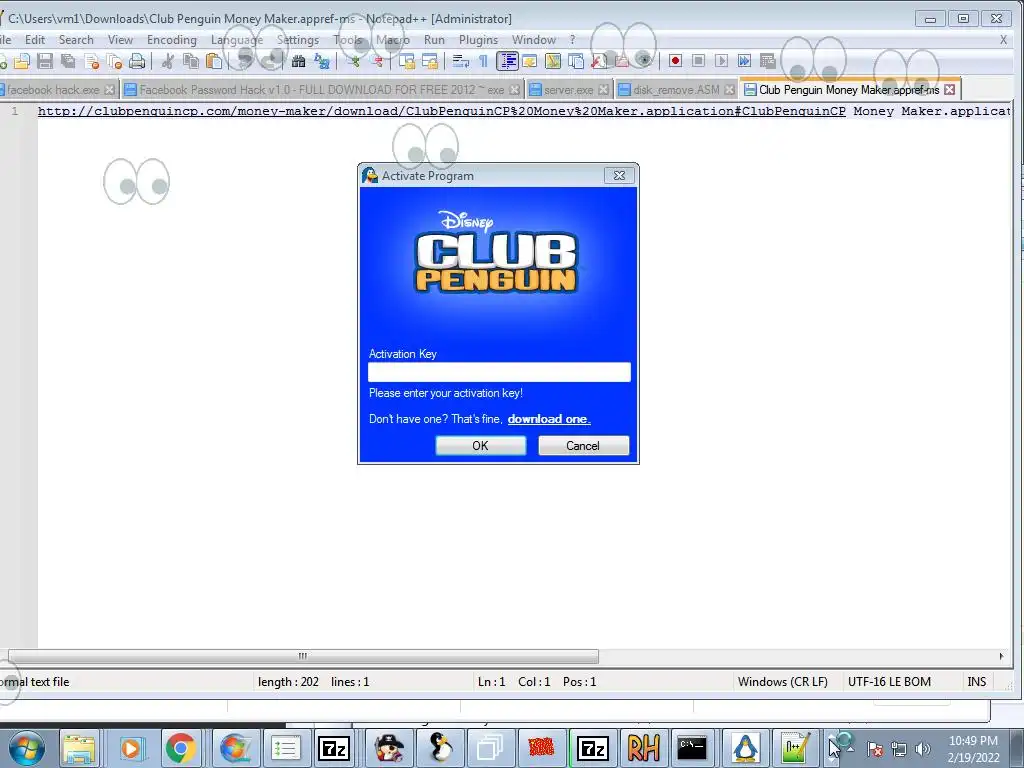Open the View menu
This screenshot has width=1024, height=768.
click(x=120, y=40)
